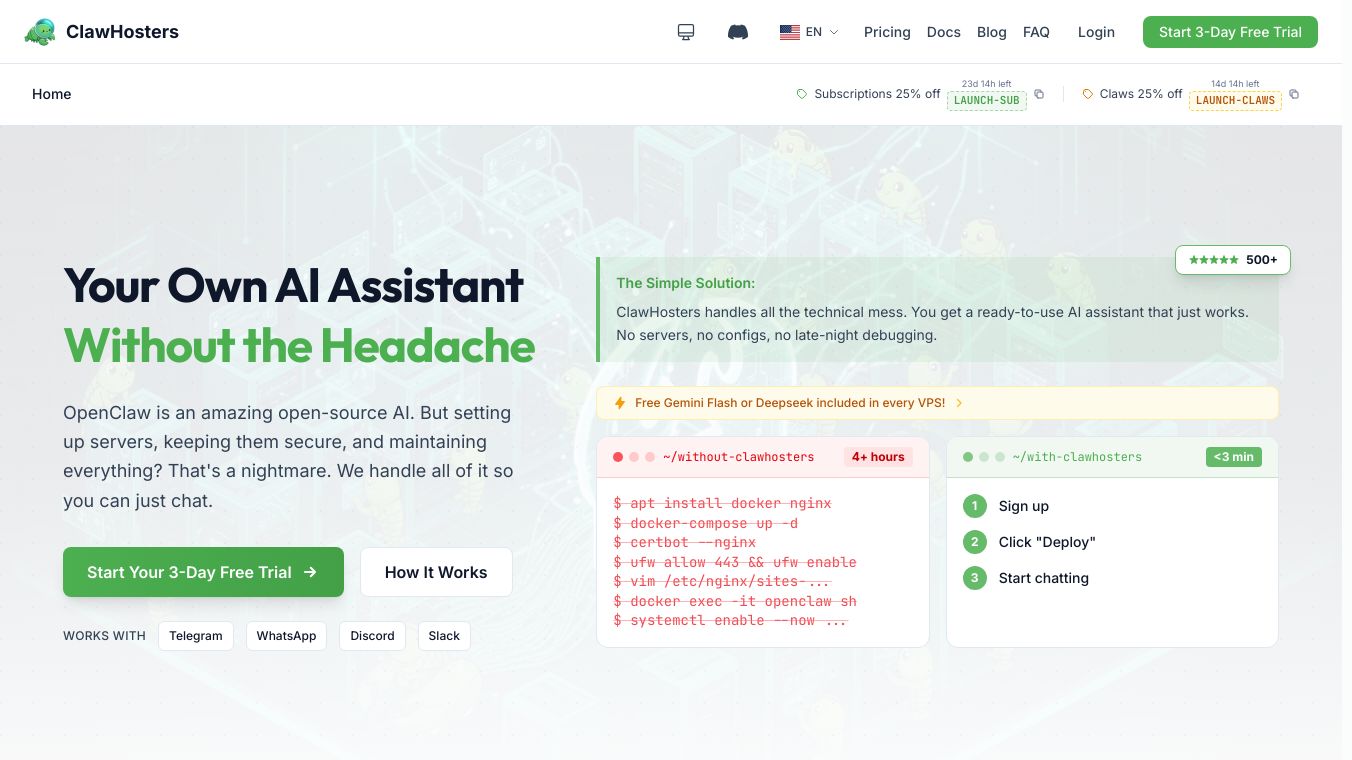The width and height of the screenshot is (1352, 760).
Task: Click the "Start chatting" step text
Action: 1044,578
